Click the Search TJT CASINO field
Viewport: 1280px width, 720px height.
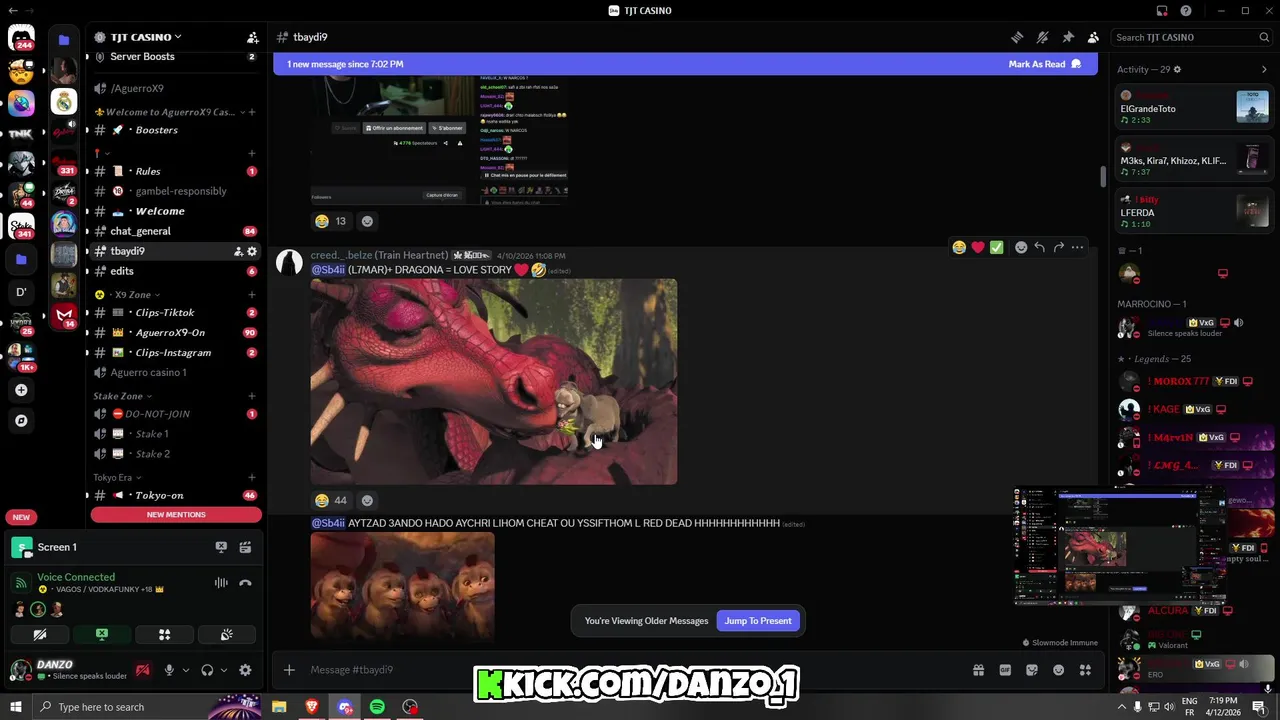coord(1192,37)
